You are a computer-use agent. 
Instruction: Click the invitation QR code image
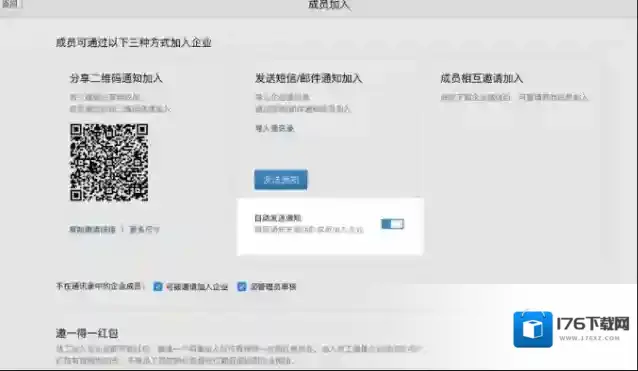[109, 162]
